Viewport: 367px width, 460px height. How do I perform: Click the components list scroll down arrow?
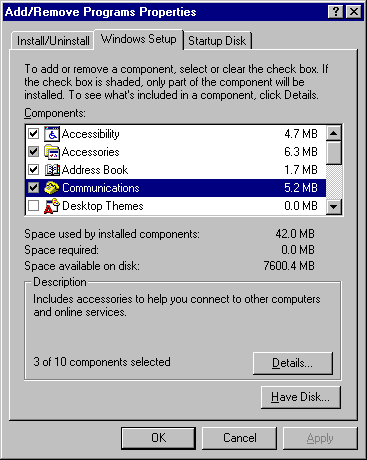click(334, 206)
